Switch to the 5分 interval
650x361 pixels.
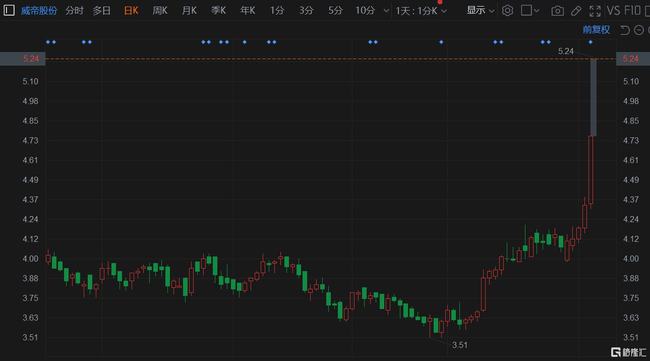[x=335, y=11]
